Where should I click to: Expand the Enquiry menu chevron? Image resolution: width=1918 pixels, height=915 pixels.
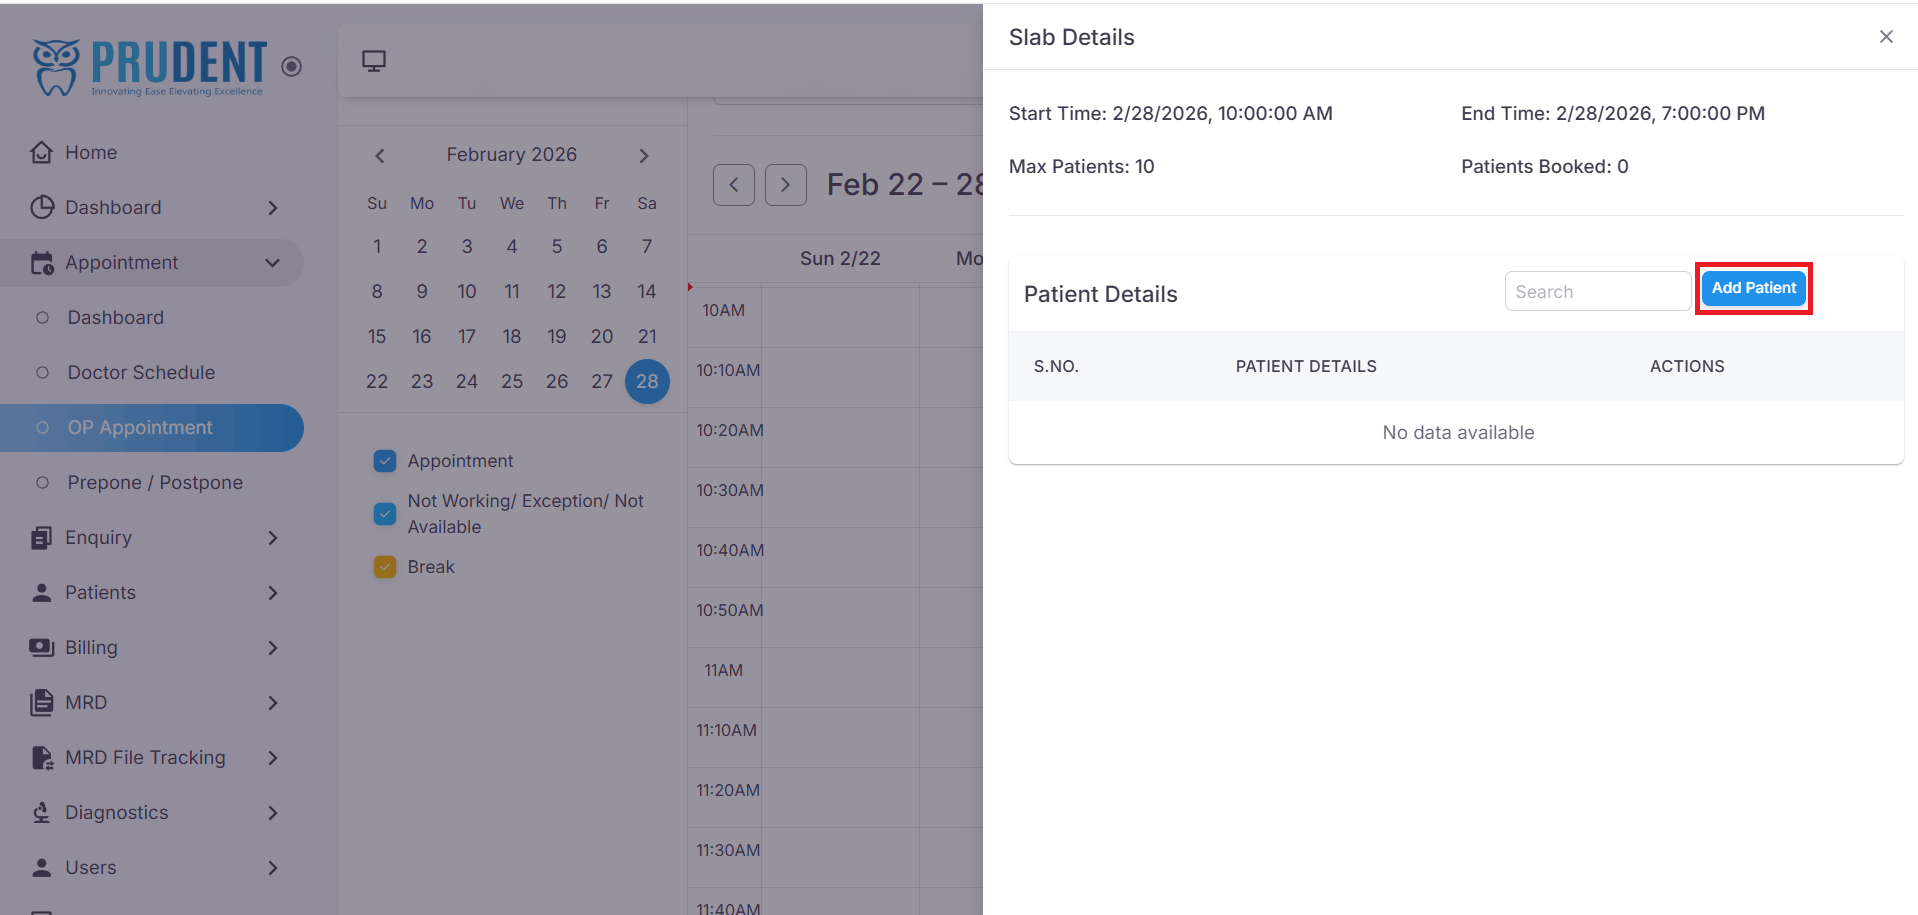(x=273, y=538)
